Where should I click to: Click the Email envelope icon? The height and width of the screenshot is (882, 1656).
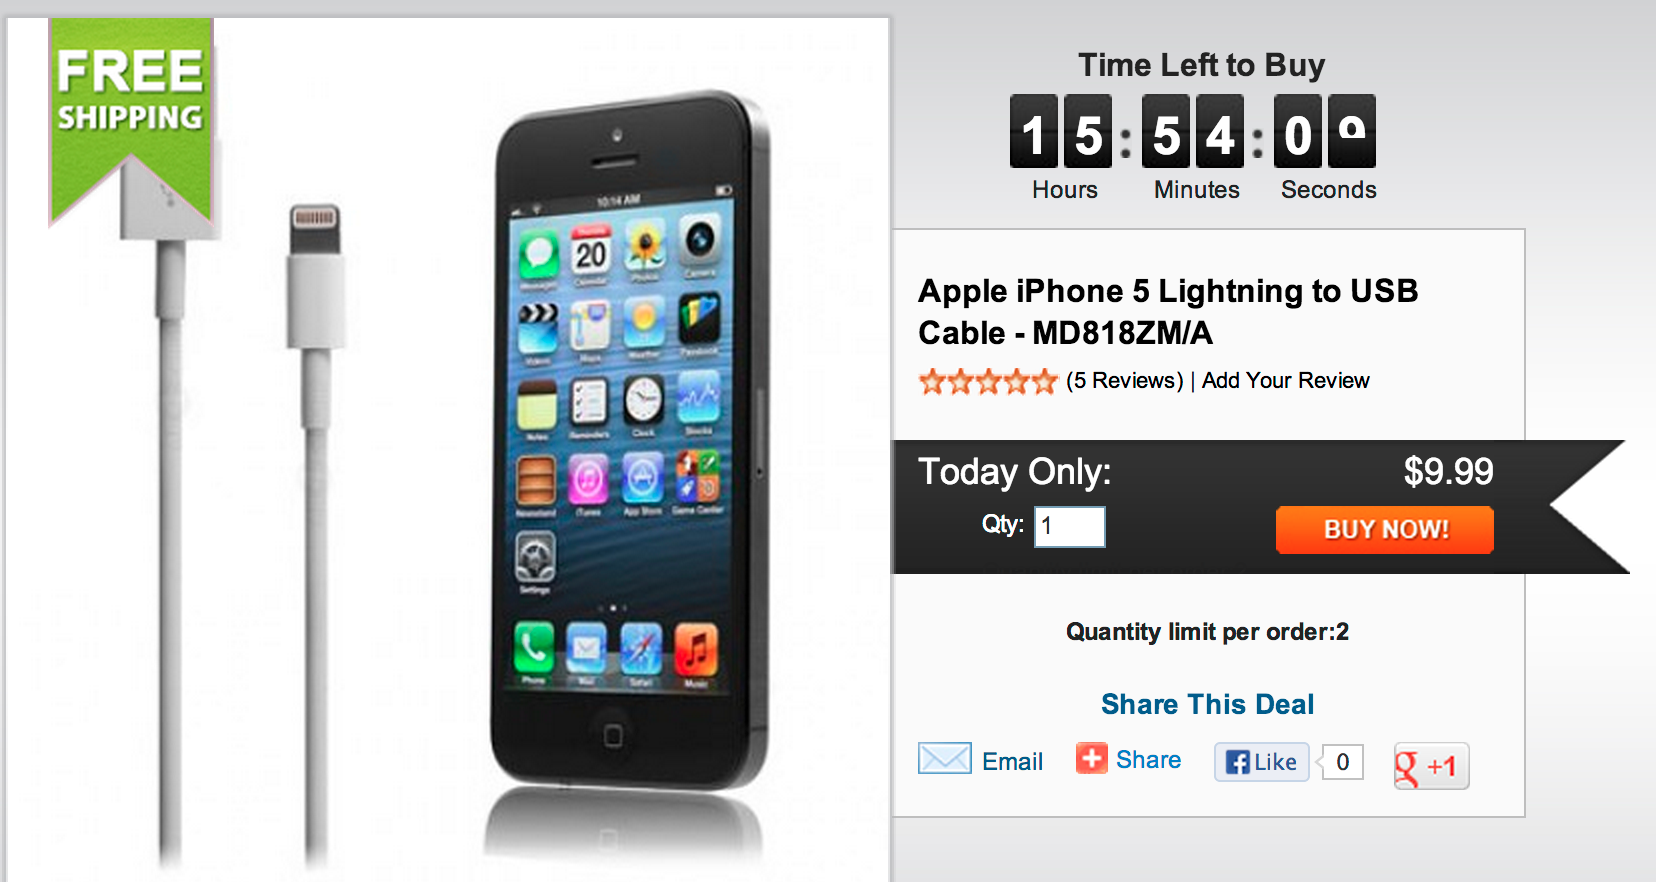[945, 758]
